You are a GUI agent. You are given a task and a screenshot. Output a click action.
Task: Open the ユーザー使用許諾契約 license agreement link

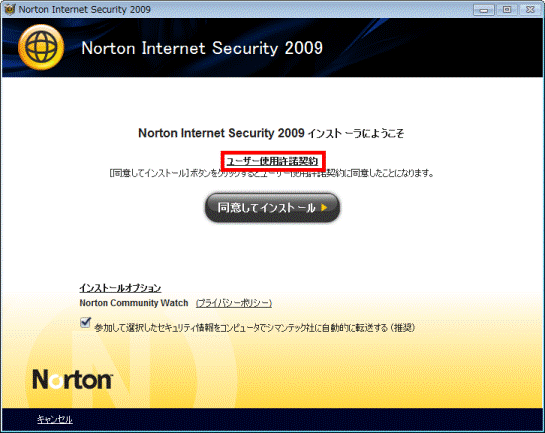click(x=272, y=161)
